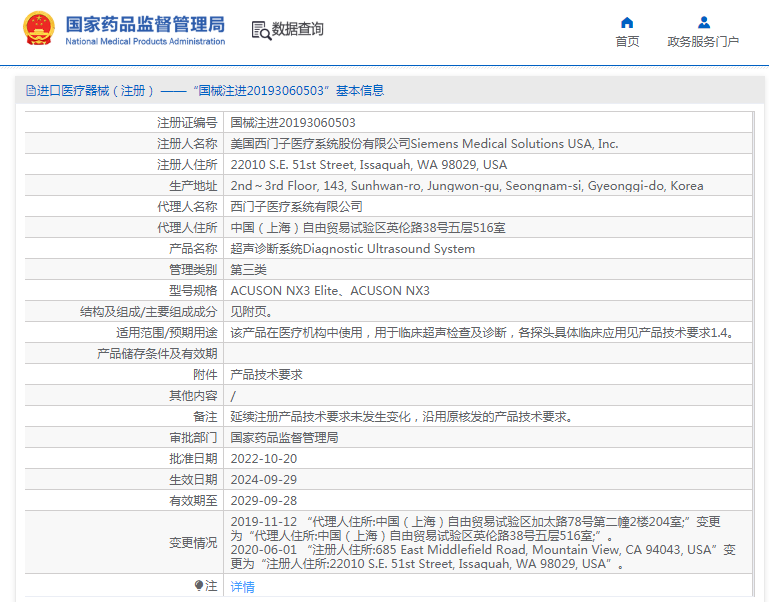Click 国家药品监督管理局 site title
The height and width of the screenshot is (602, 769).
(x=145, y=24)
